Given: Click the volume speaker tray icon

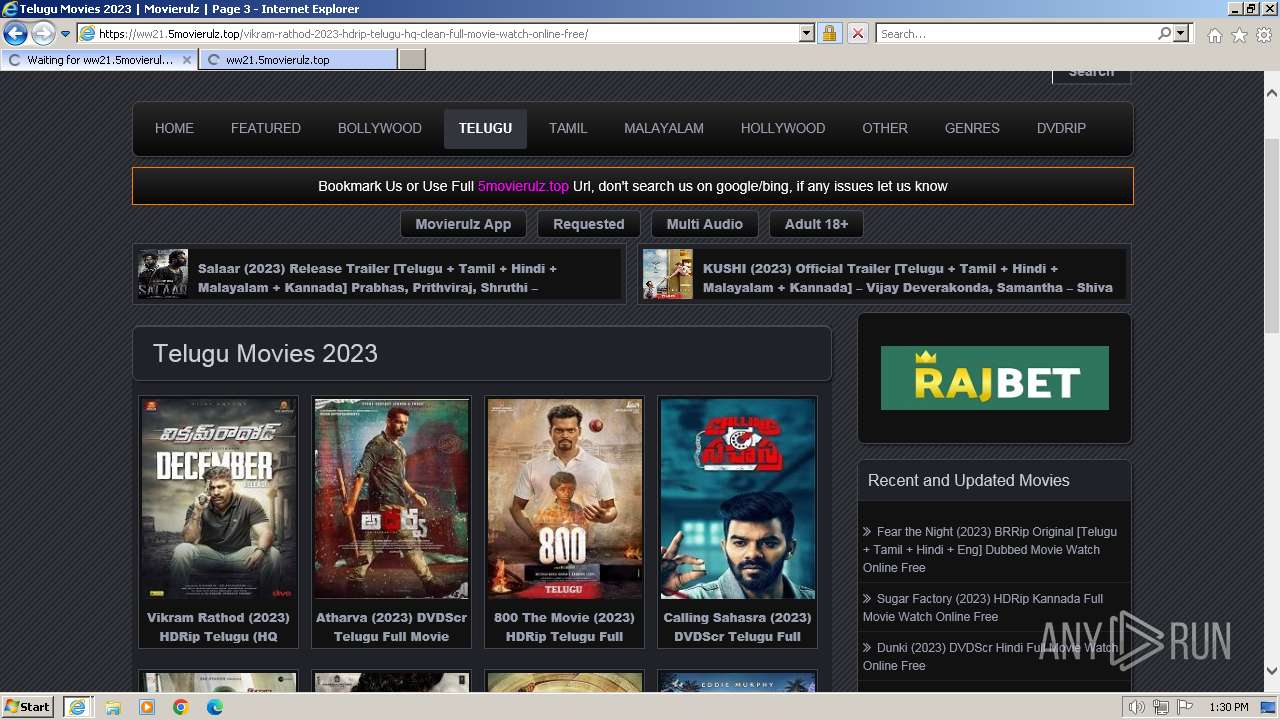Looking at the screenshot, I should pyautogui.click(x=1136, y=707).
